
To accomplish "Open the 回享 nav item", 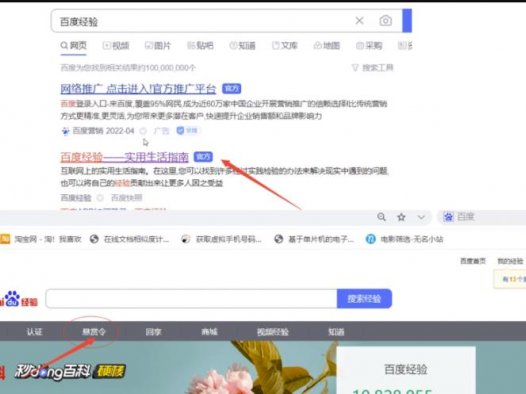I will pyautogui.click(x=154, y=332).
